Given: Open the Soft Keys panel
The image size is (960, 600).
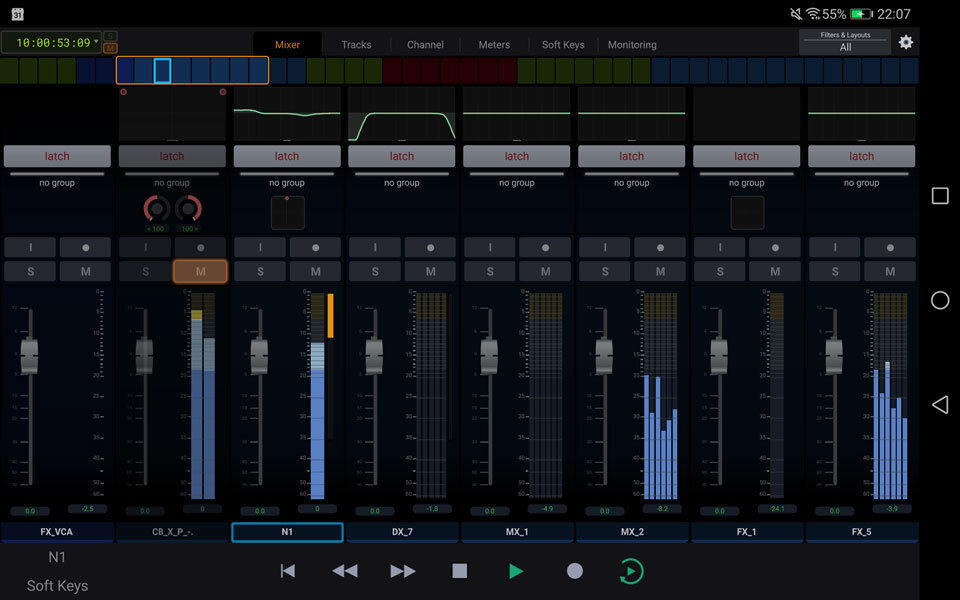Looking at the screenshot, I should point(56,586).
